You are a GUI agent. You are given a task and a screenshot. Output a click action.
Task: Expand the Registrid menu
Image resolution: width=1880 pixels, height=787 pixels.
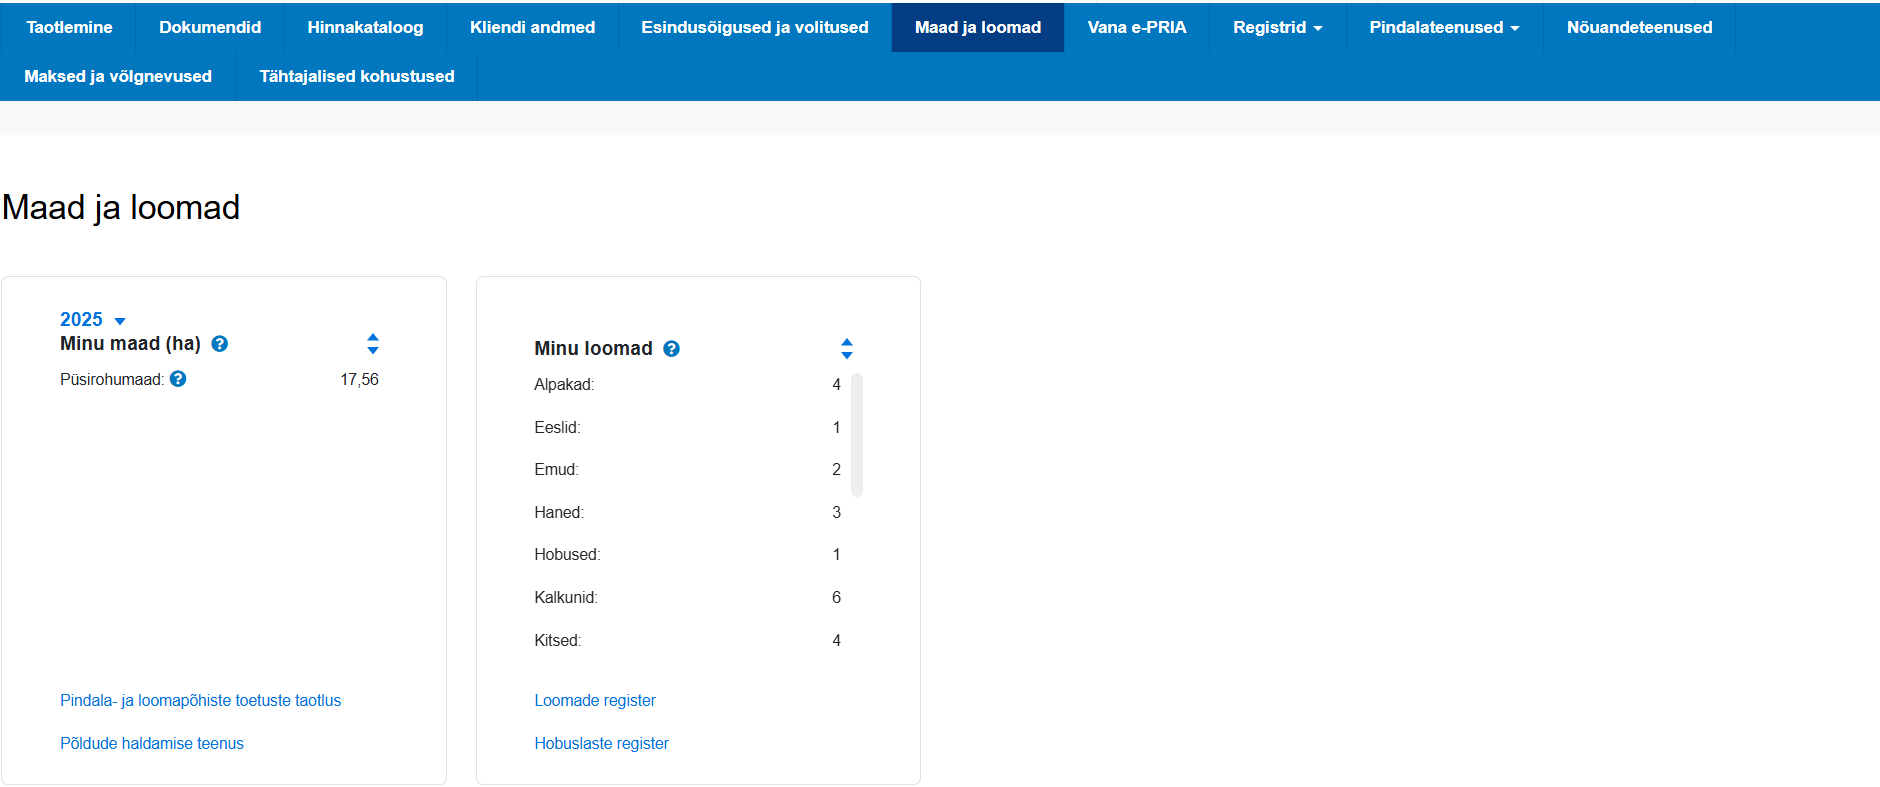[1277, 28]
